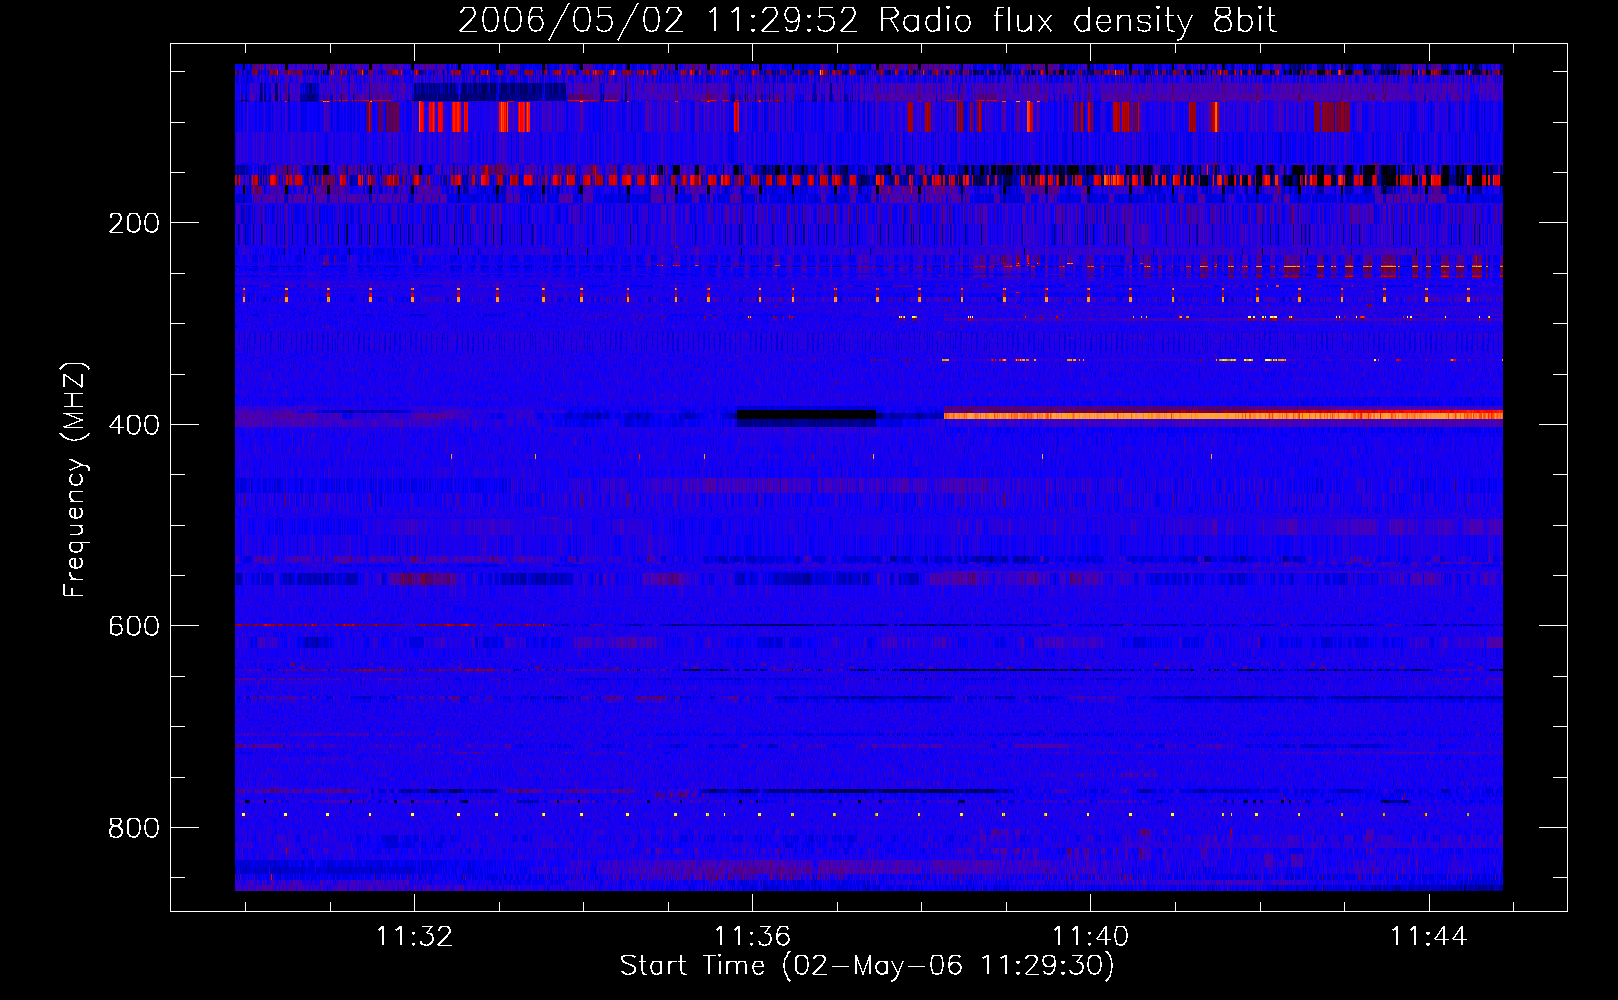Click the bright orange emission band near 400 MHz

1223,414
